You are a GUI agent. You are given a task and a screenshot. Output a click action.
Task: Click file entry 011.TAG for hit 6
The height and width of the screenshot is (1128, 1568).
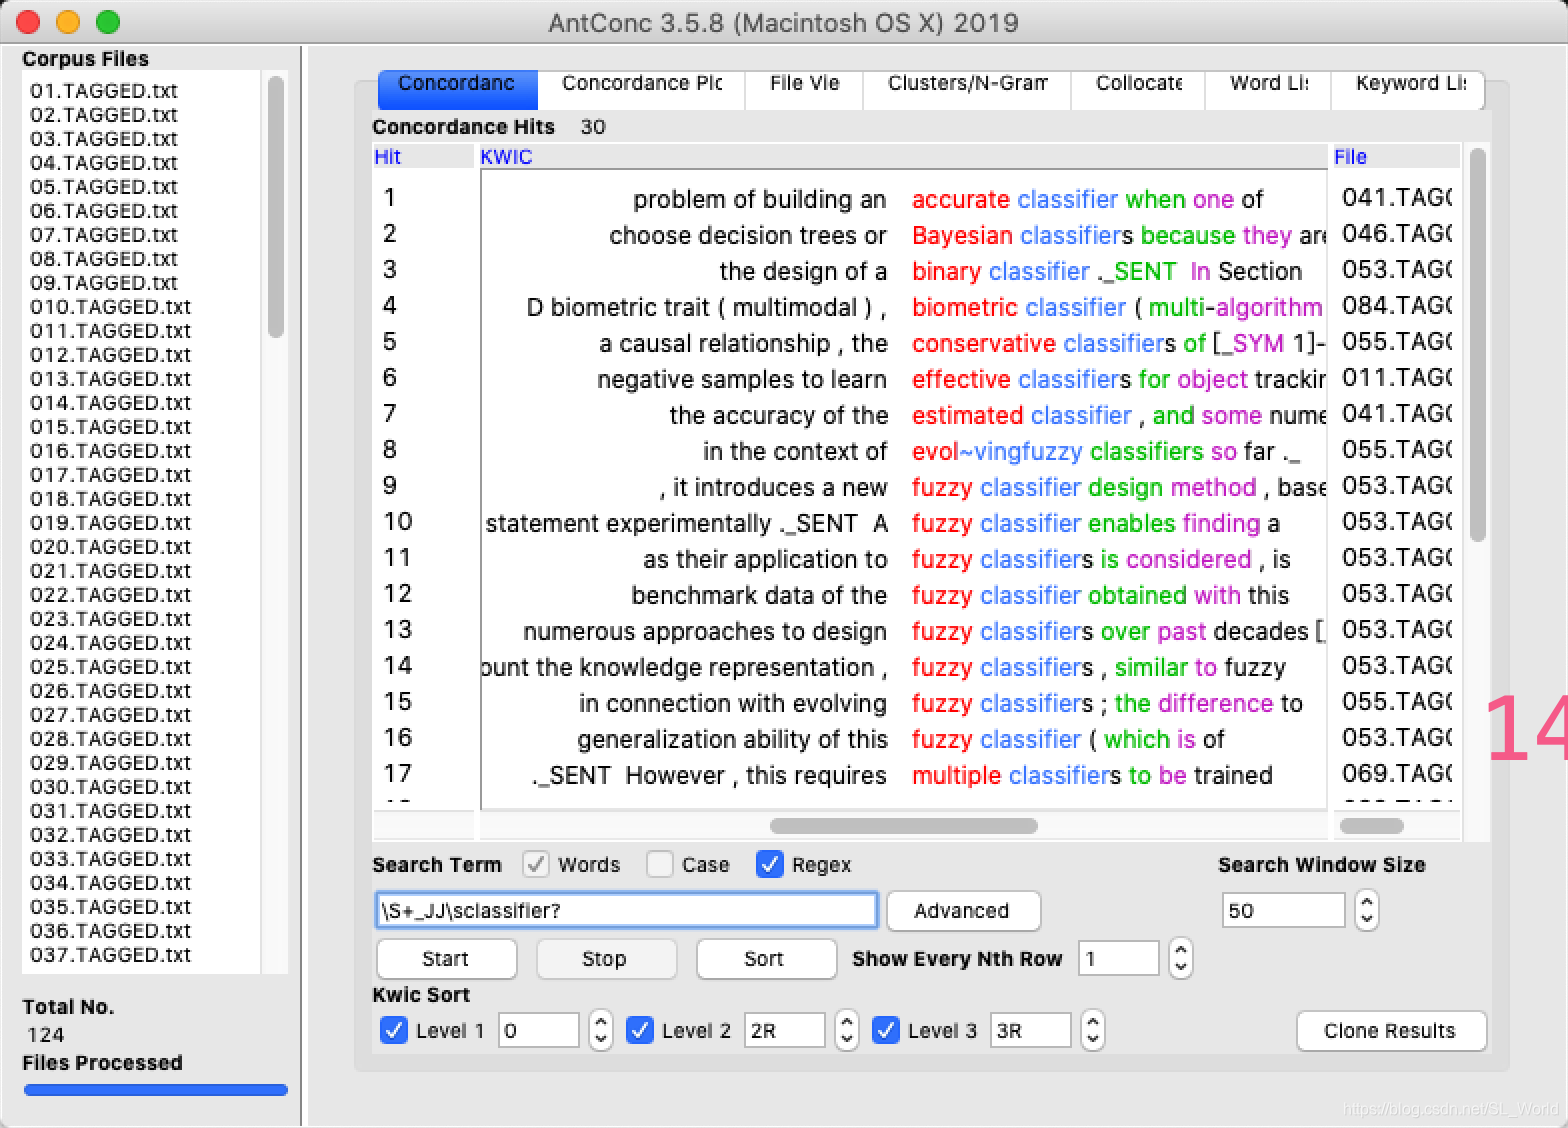1396,377
